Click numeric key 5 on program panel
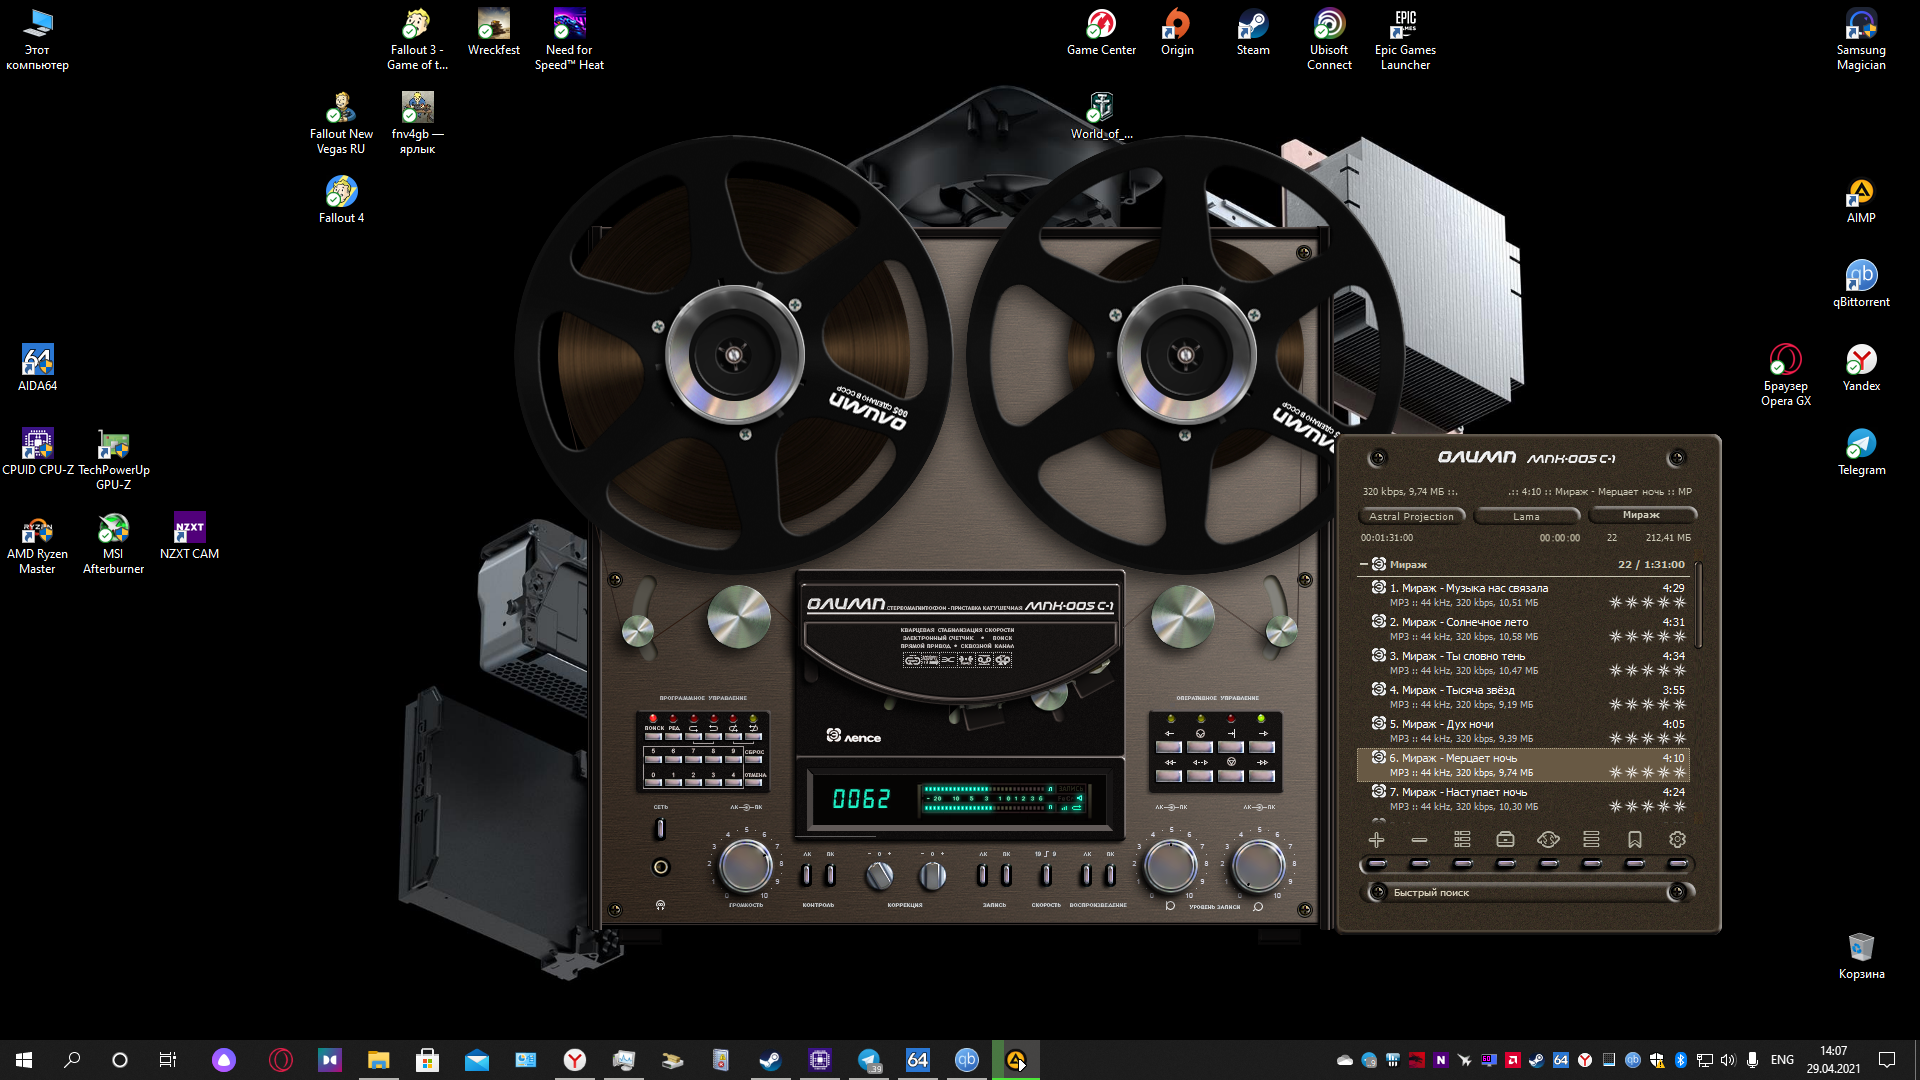1920x1080 pixels. (x=653, y=759)
